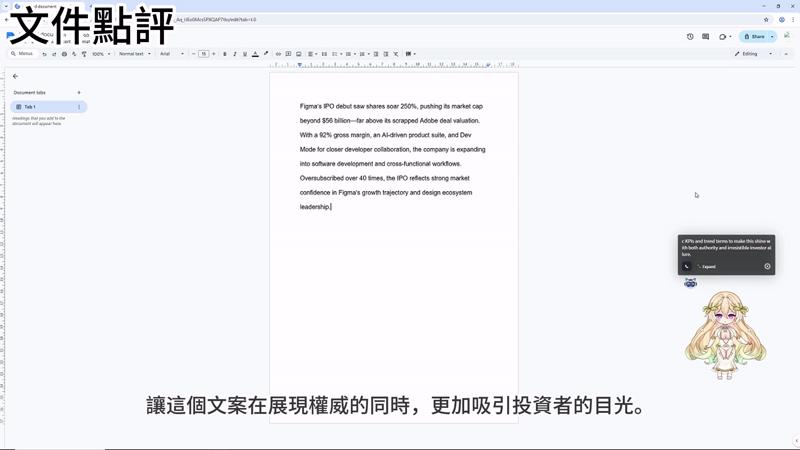The width and height of the screenshot is (800, 450).
Task: Open the Bulleted list dropdown
Action: (x=350, y=54)
